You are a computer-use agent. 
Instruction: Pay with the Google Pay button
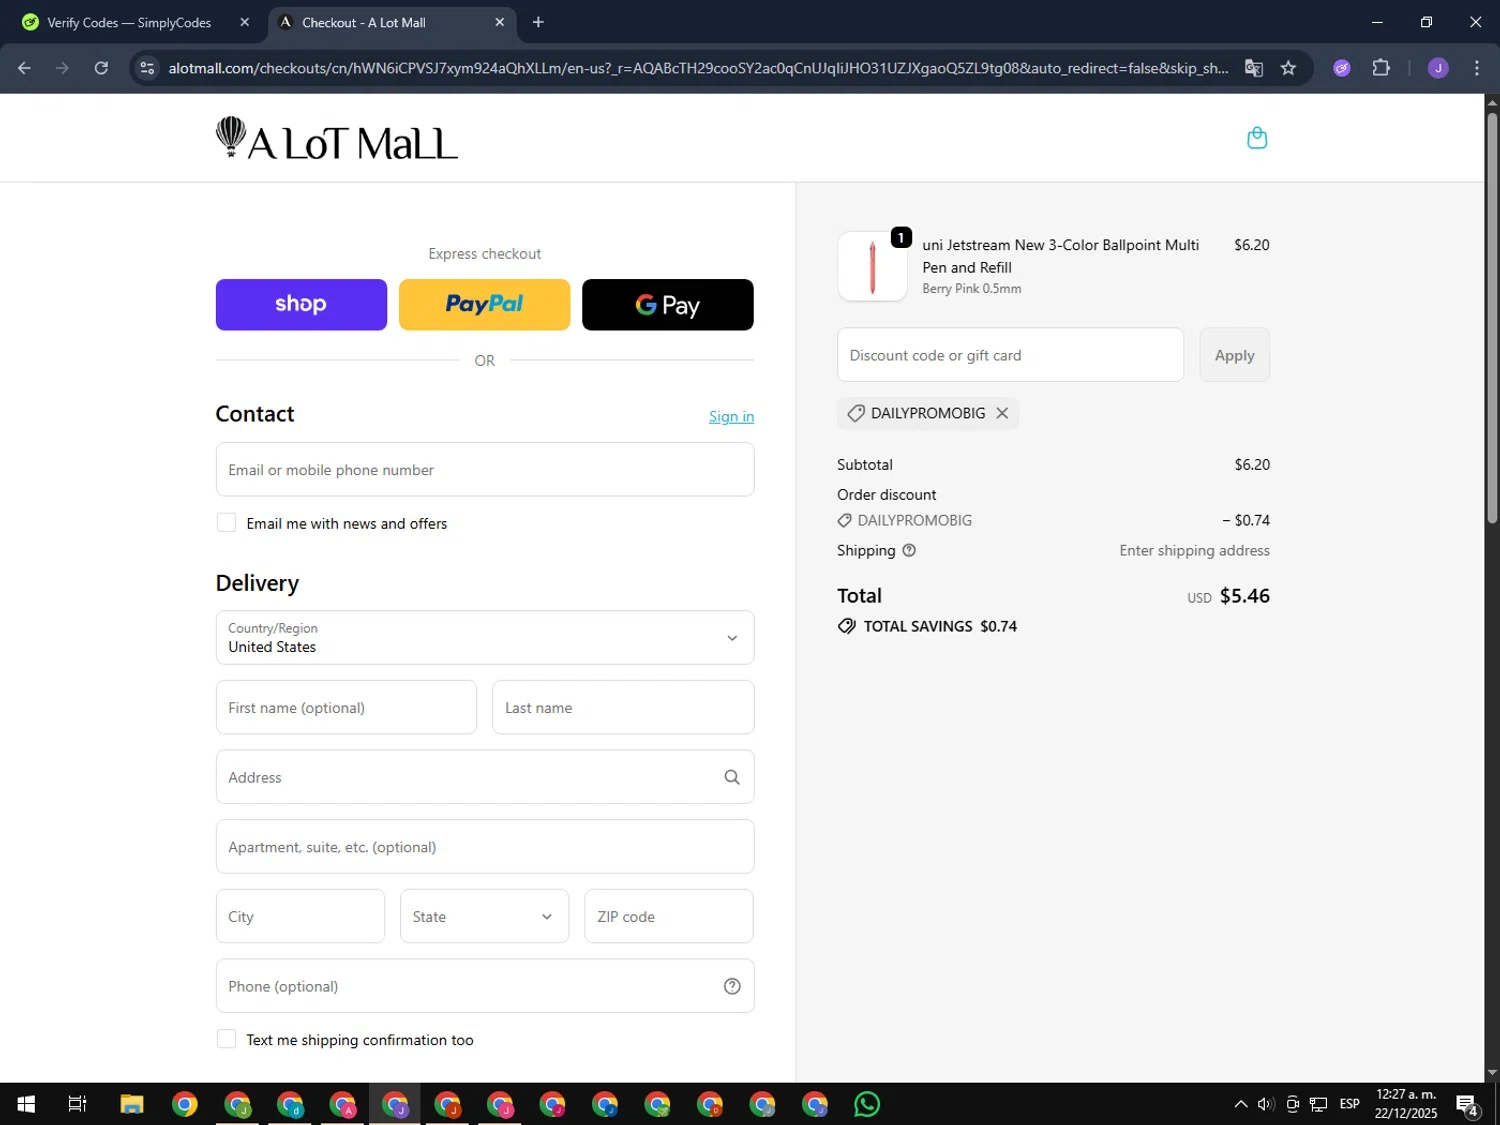coord(668,304)
